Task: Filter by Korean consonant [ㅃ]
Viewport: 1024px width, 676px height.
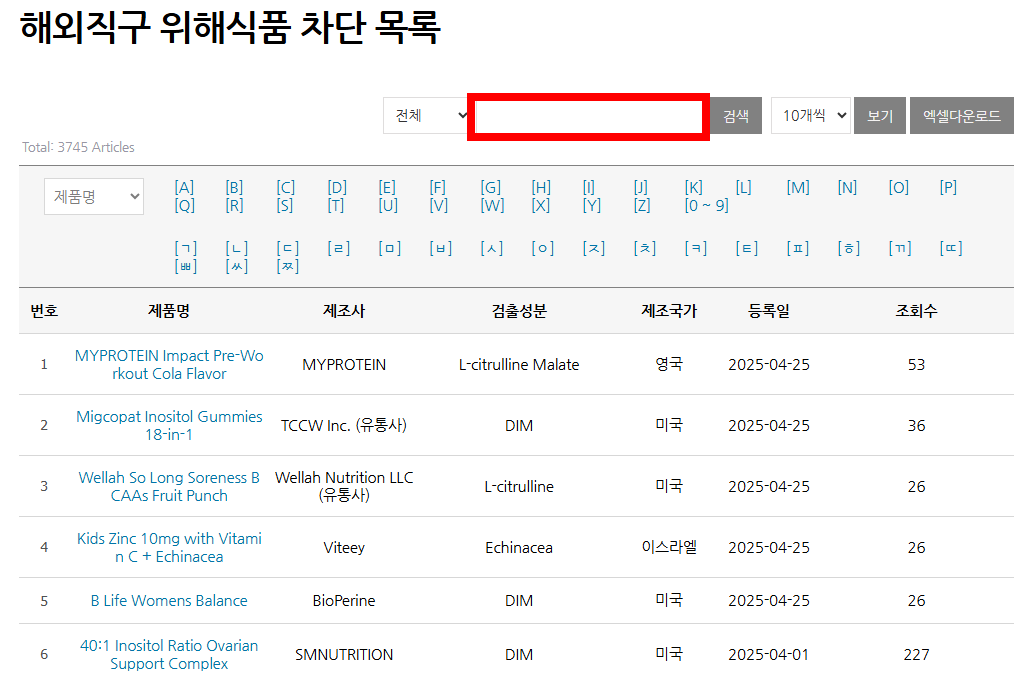Action: click(185, 266)
